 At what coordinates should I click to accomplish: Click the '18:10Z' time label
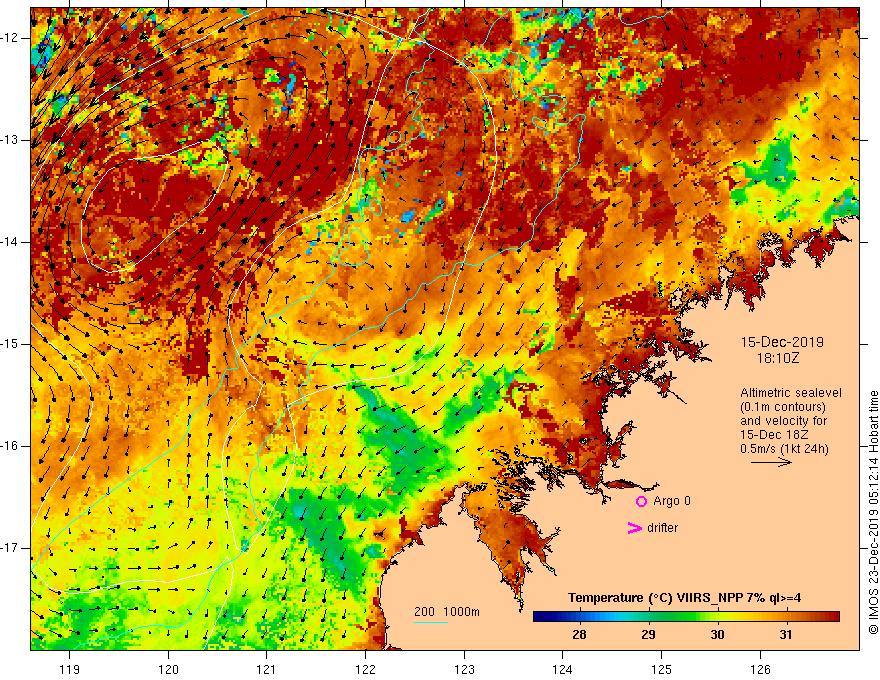[x=777, y=358]
